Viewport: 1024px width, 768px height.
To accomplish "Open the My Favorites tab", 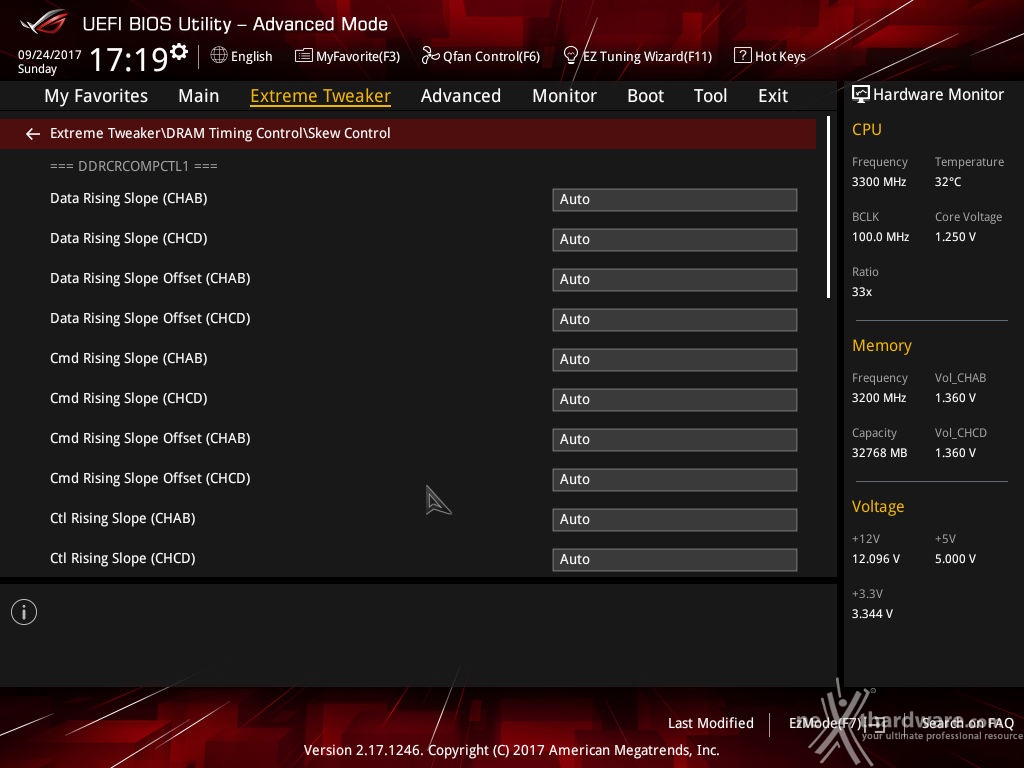I will coord(96,96).
